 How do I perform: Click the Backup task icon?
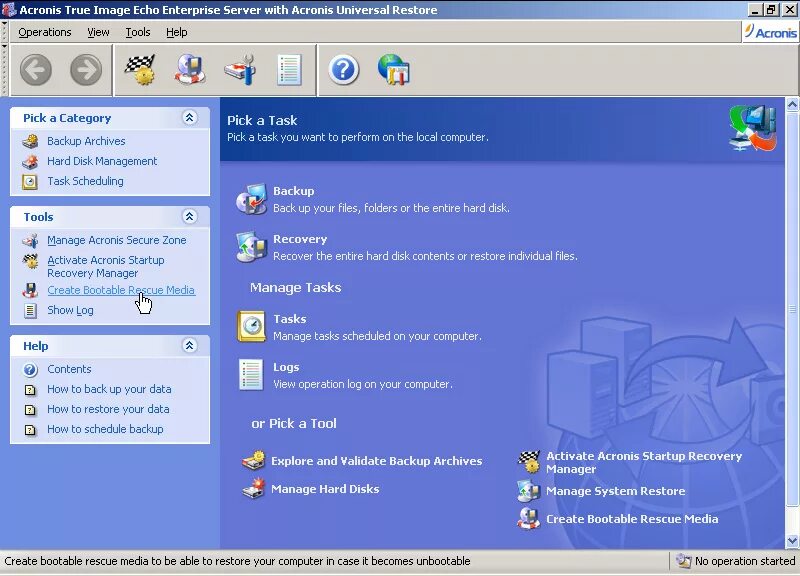[x=252, y=199]
